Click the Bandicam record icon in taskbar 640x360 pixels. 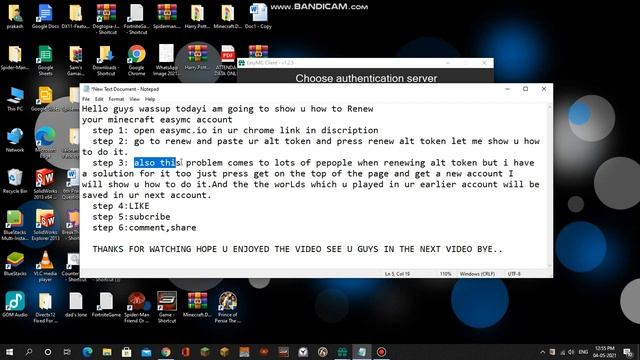pos(381,352)
